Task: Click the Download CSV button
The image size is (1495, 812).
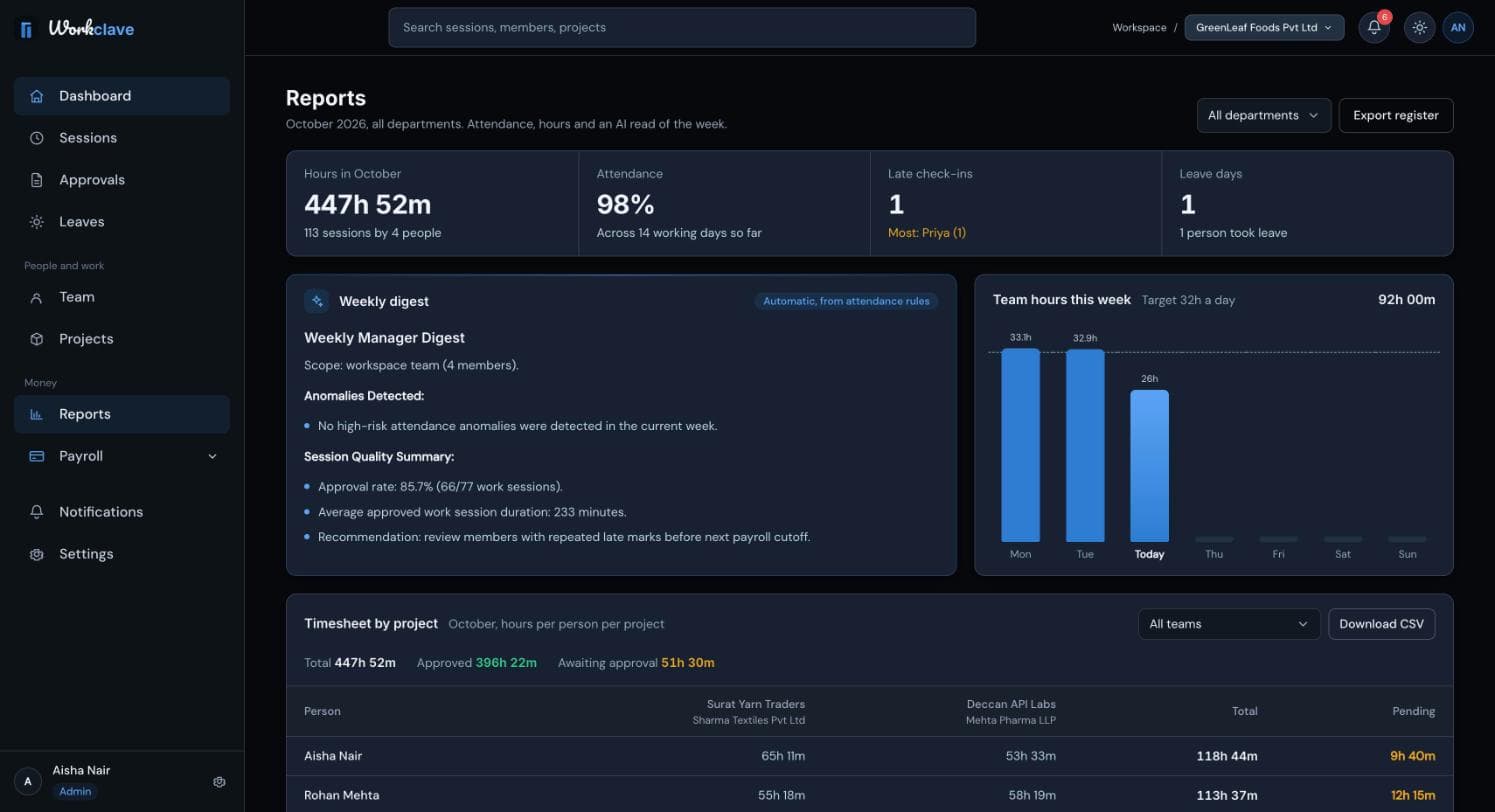Action: pos(1382,624)
